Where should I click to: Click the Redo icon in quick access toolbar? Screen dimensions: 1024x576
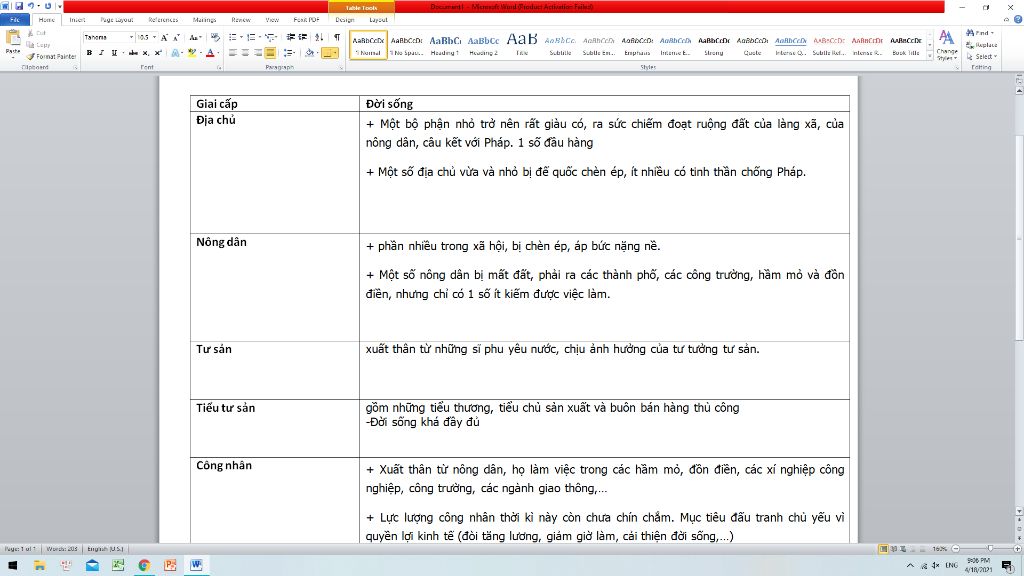[48, 6]
